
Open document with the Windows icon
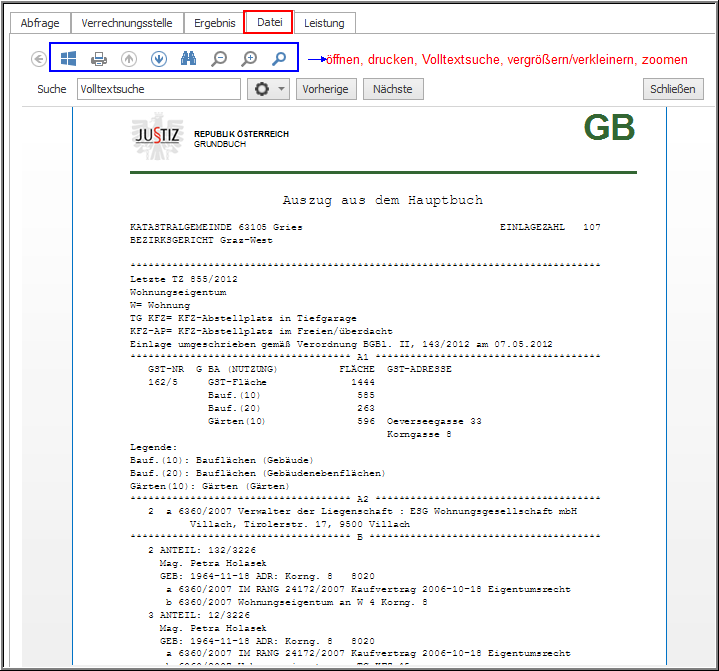(x=68, y=58)
